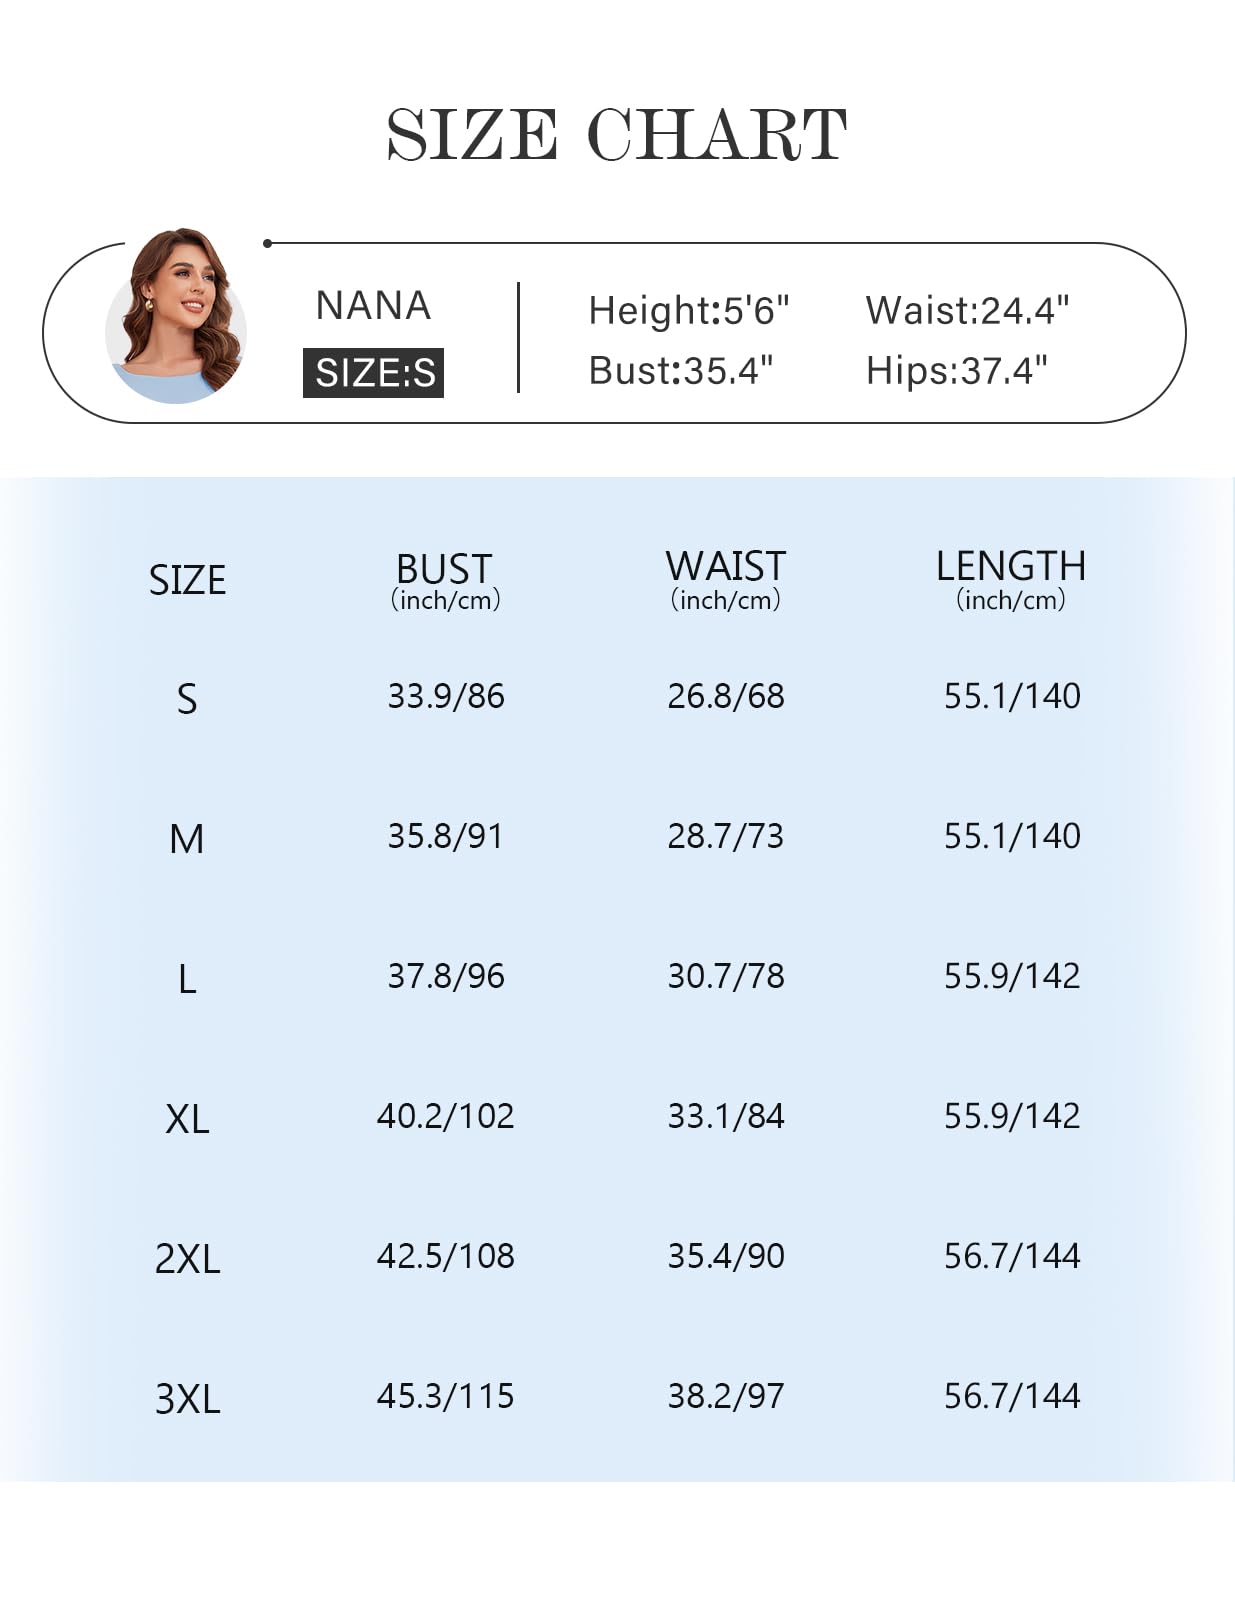Select the NANA model name text

coord(373,306)
